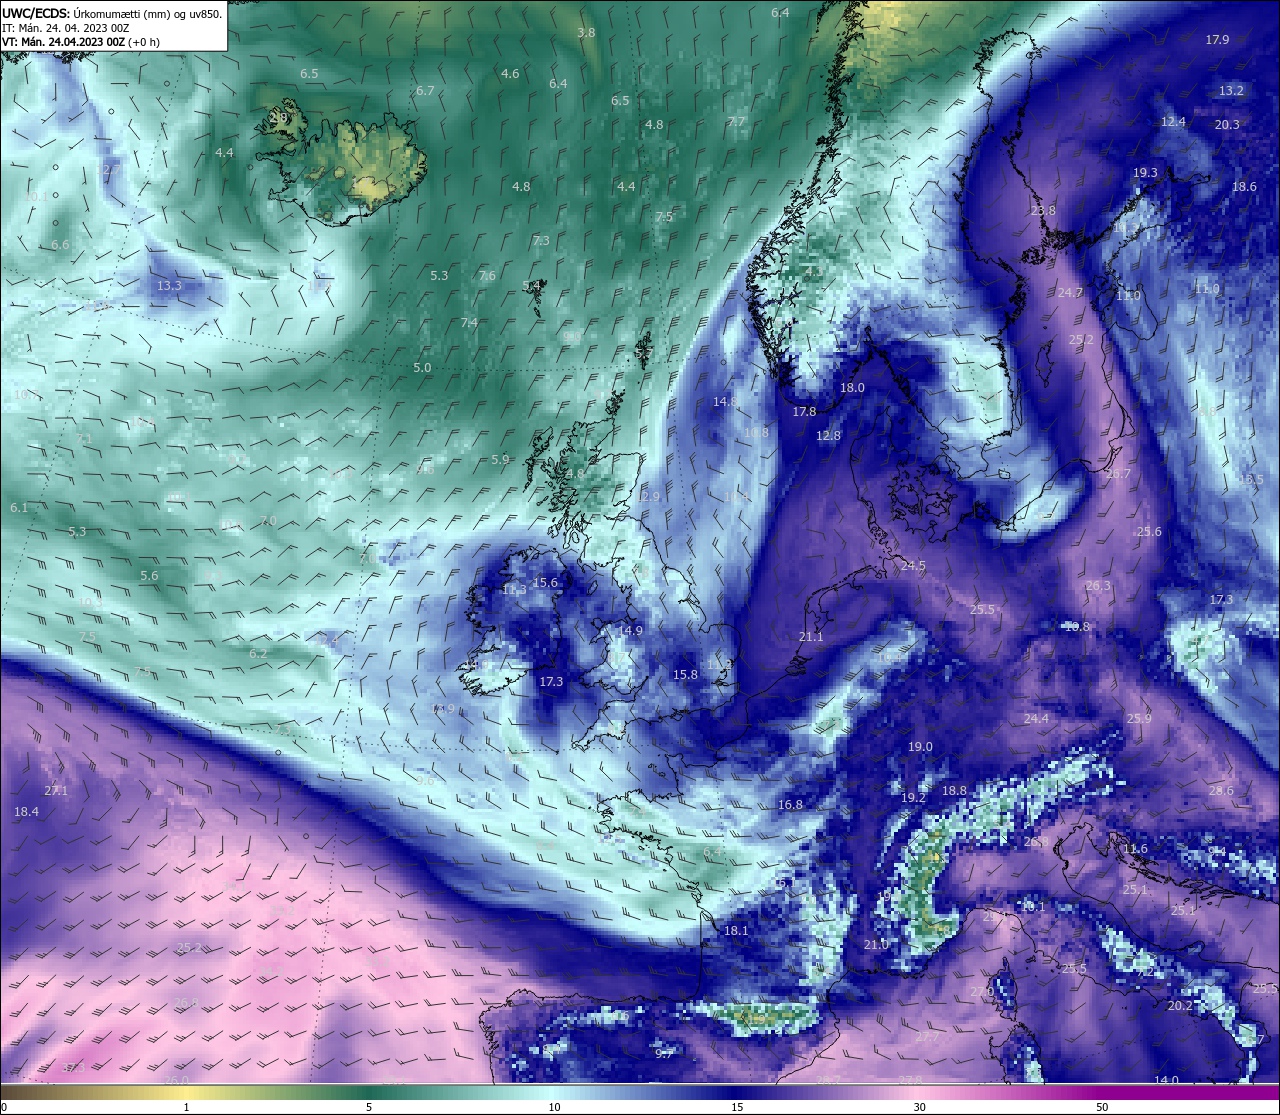Click the map value 5.9
Viewport: 1280px width, 1115px height.
coord(500,460)
